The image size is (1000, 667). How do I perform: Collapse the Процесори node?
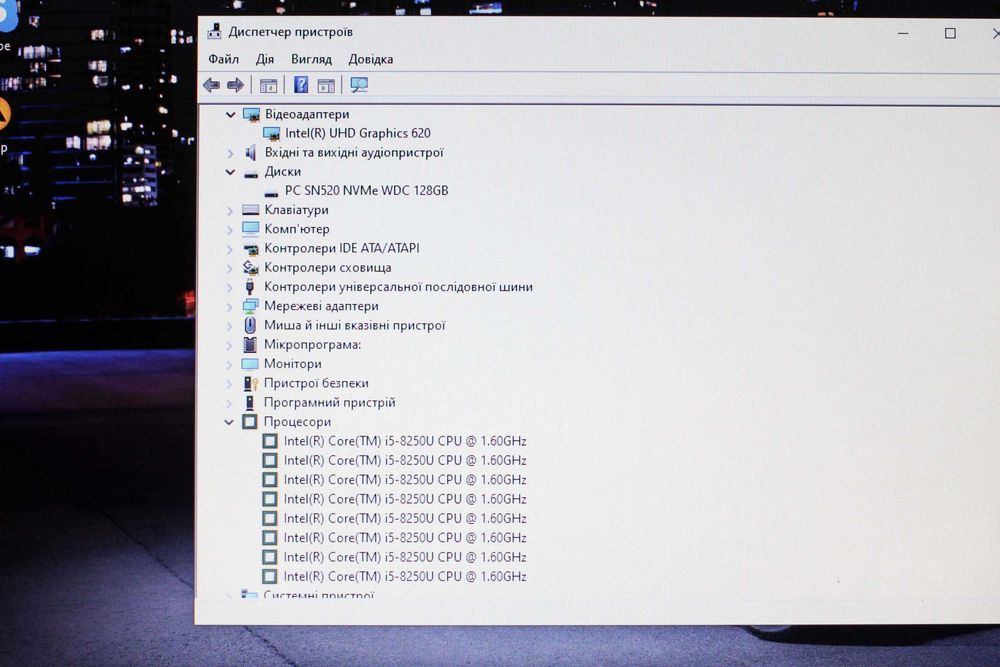[x=229, y=422]
